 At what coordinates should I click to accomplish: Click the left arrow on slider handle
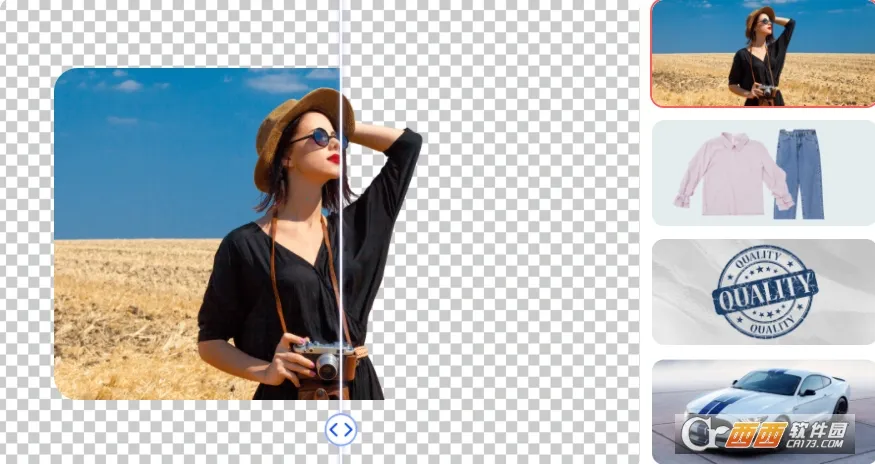pos(334,429)
